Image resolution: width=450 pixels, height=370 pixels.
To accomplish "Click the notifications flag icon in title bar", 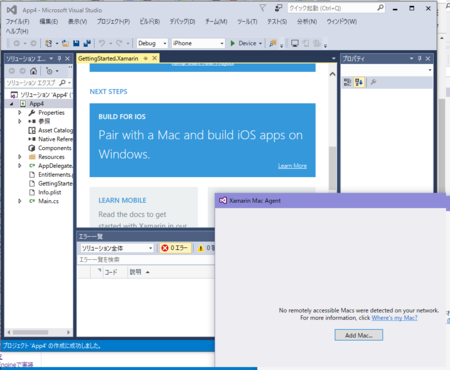I will (x=263, y=8).
